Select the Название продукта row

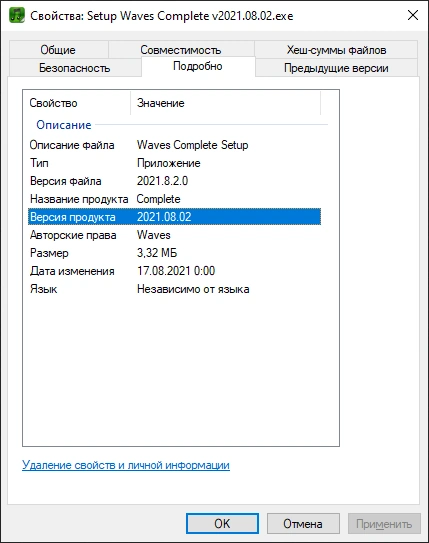(175, 199)
